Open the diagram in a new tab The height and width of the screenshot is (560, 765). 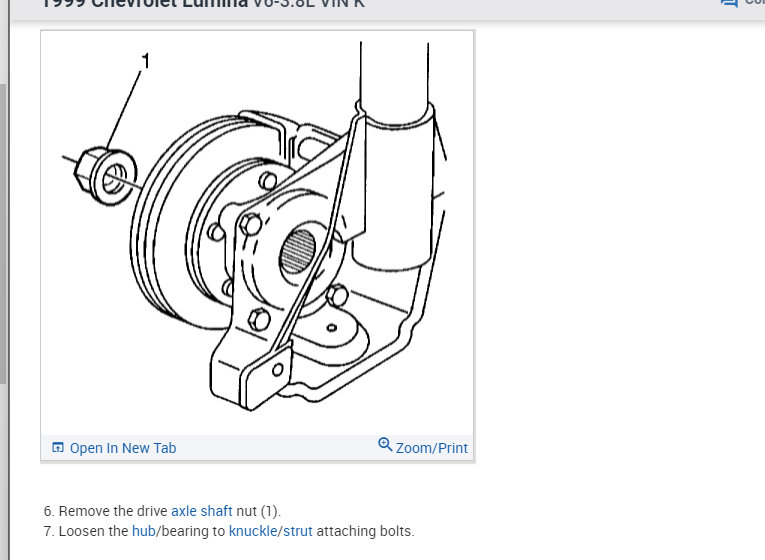(123, 448)
